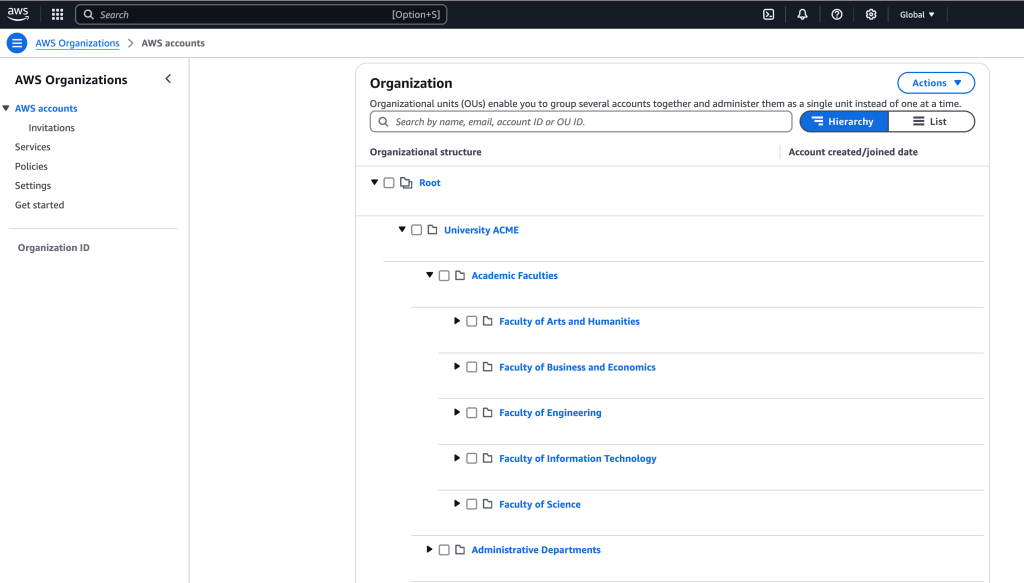Open the University ACME link
This screenshot has height=583, width=1024.
click(481, 230)
